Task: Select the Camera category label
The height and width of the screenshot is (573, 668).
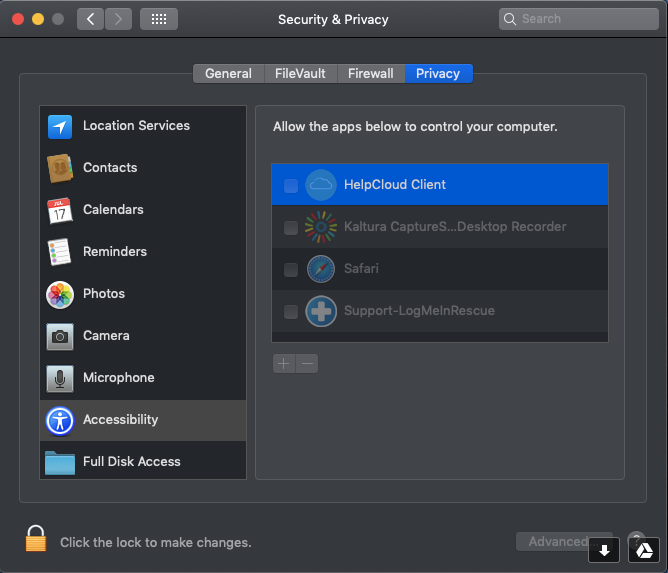Action: pos(106,336)
